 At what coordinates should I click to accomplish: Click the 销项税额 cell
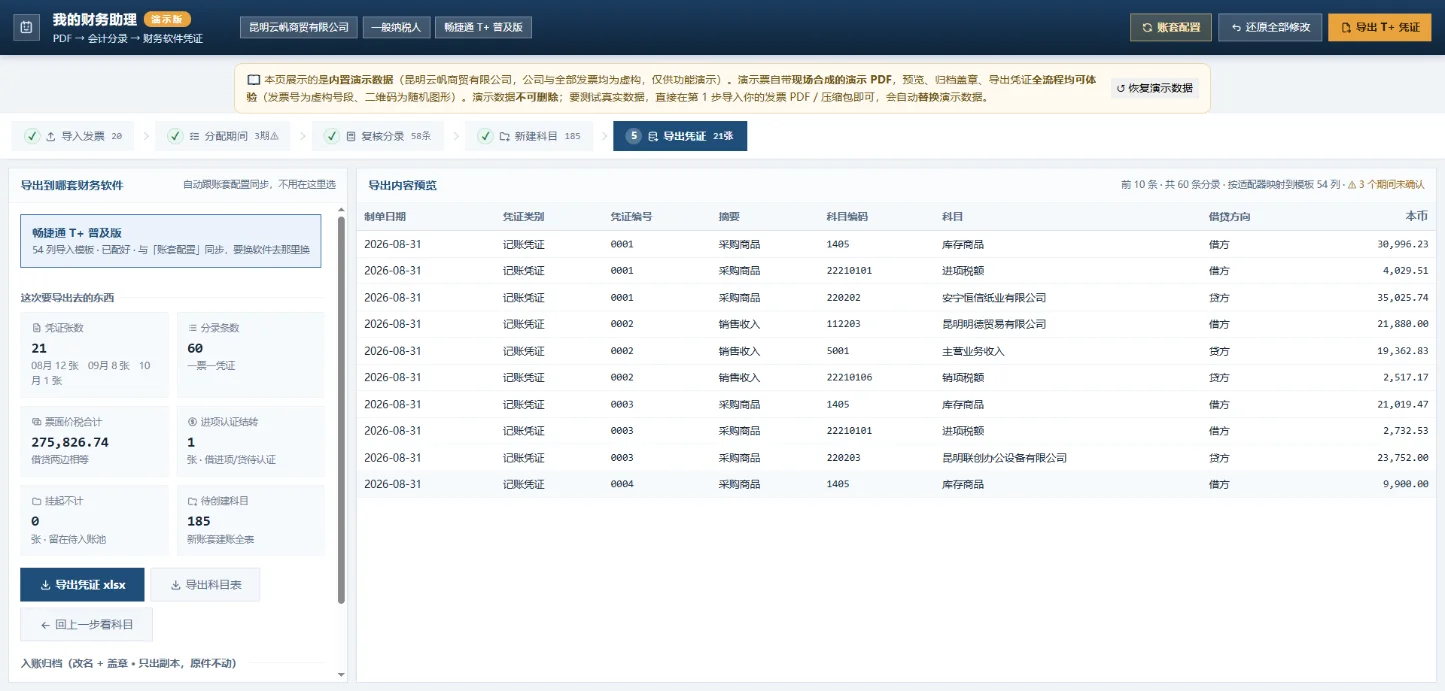click(x=963, y=378)
